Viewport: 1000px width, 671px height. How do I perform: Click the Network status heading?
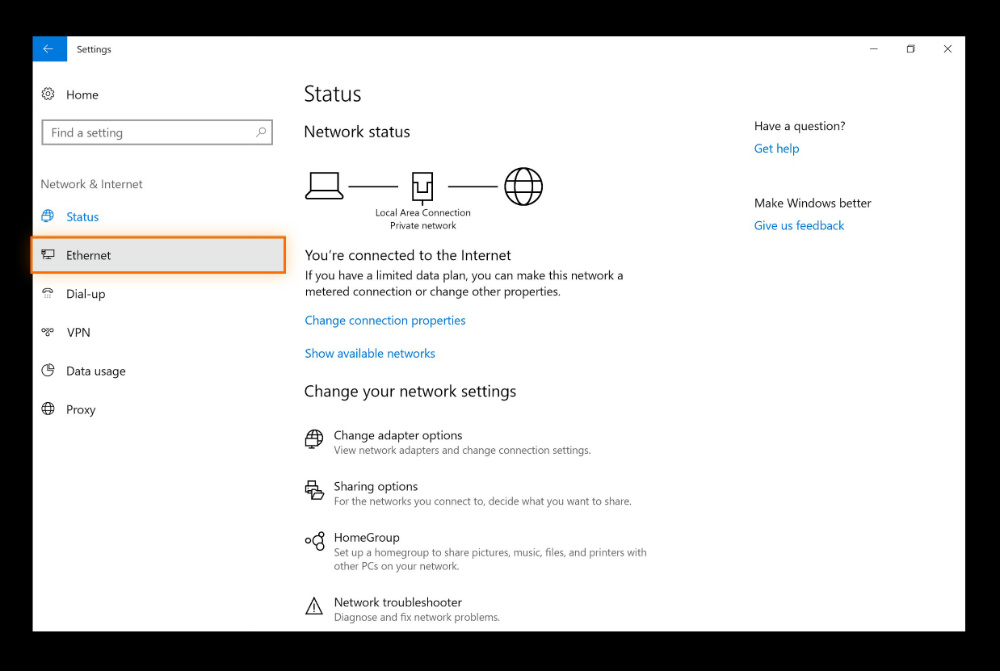click(x=357, y=132)
